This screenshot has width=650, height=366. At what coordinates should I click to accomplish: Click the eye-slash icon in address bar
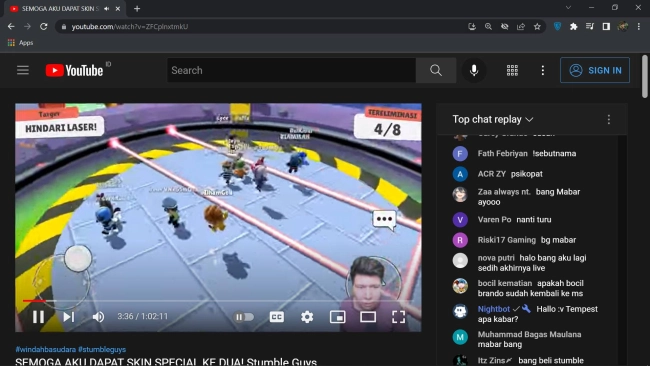pos(504,27)
